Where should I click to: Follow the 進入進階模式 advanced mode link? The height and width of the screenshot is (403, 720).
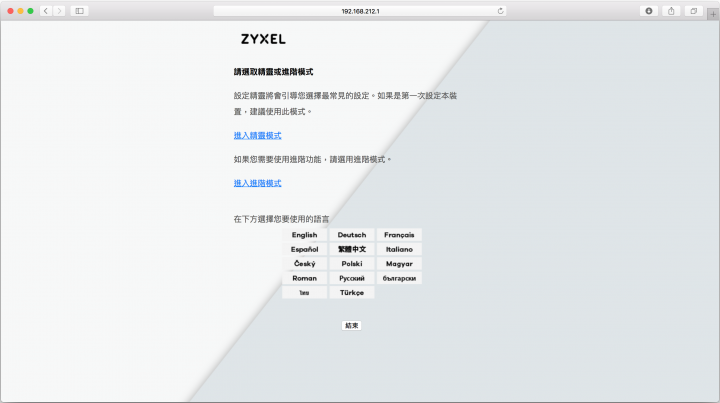pos(257,183)
